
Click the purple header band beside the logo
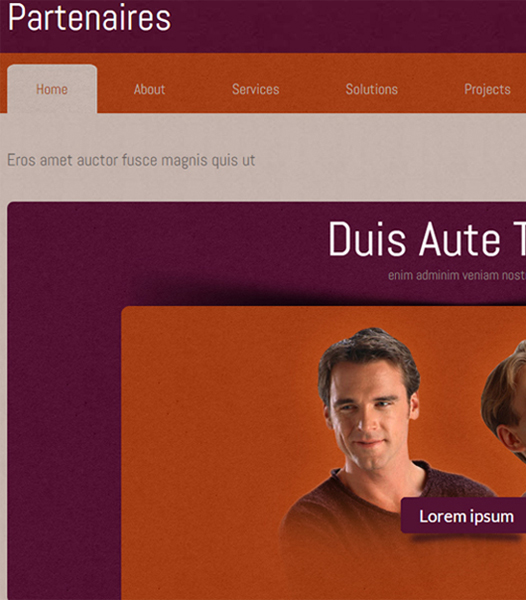(344, 26)
